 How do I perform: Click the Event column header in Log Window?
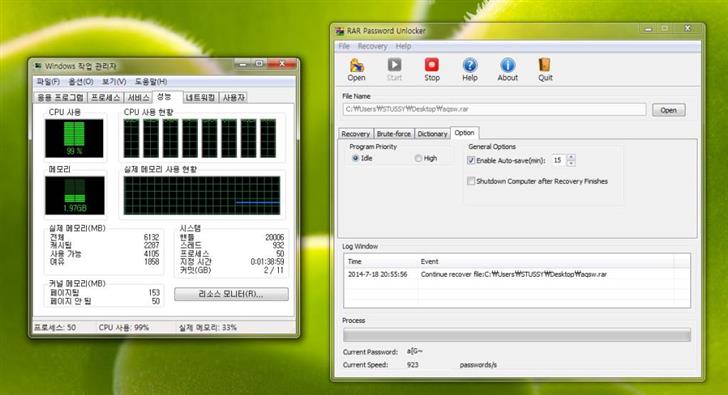(546, 261)
